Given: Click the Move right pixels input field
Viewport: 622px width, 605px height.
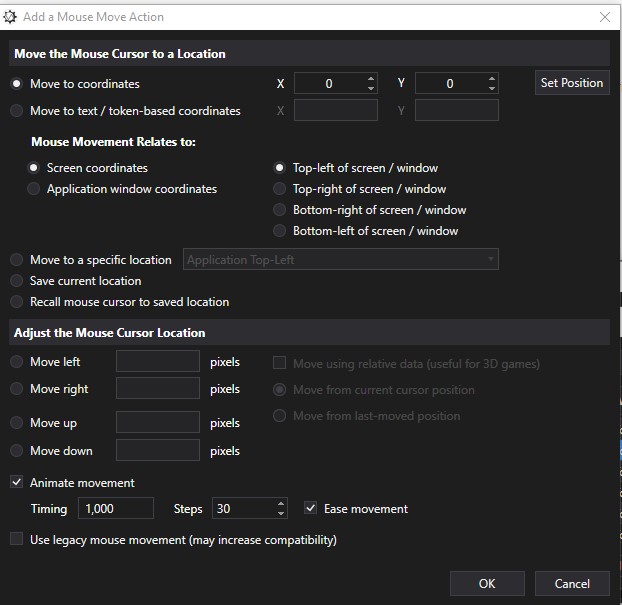Looking at the screenshot, I should click(x=158, y=389).
